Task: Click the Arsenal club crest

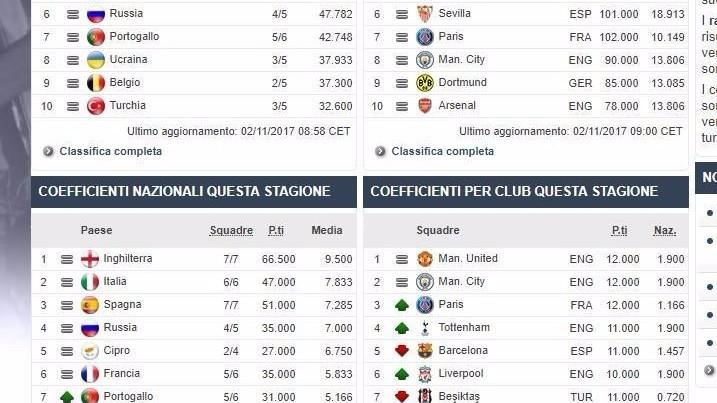Action: pos(425,106)
